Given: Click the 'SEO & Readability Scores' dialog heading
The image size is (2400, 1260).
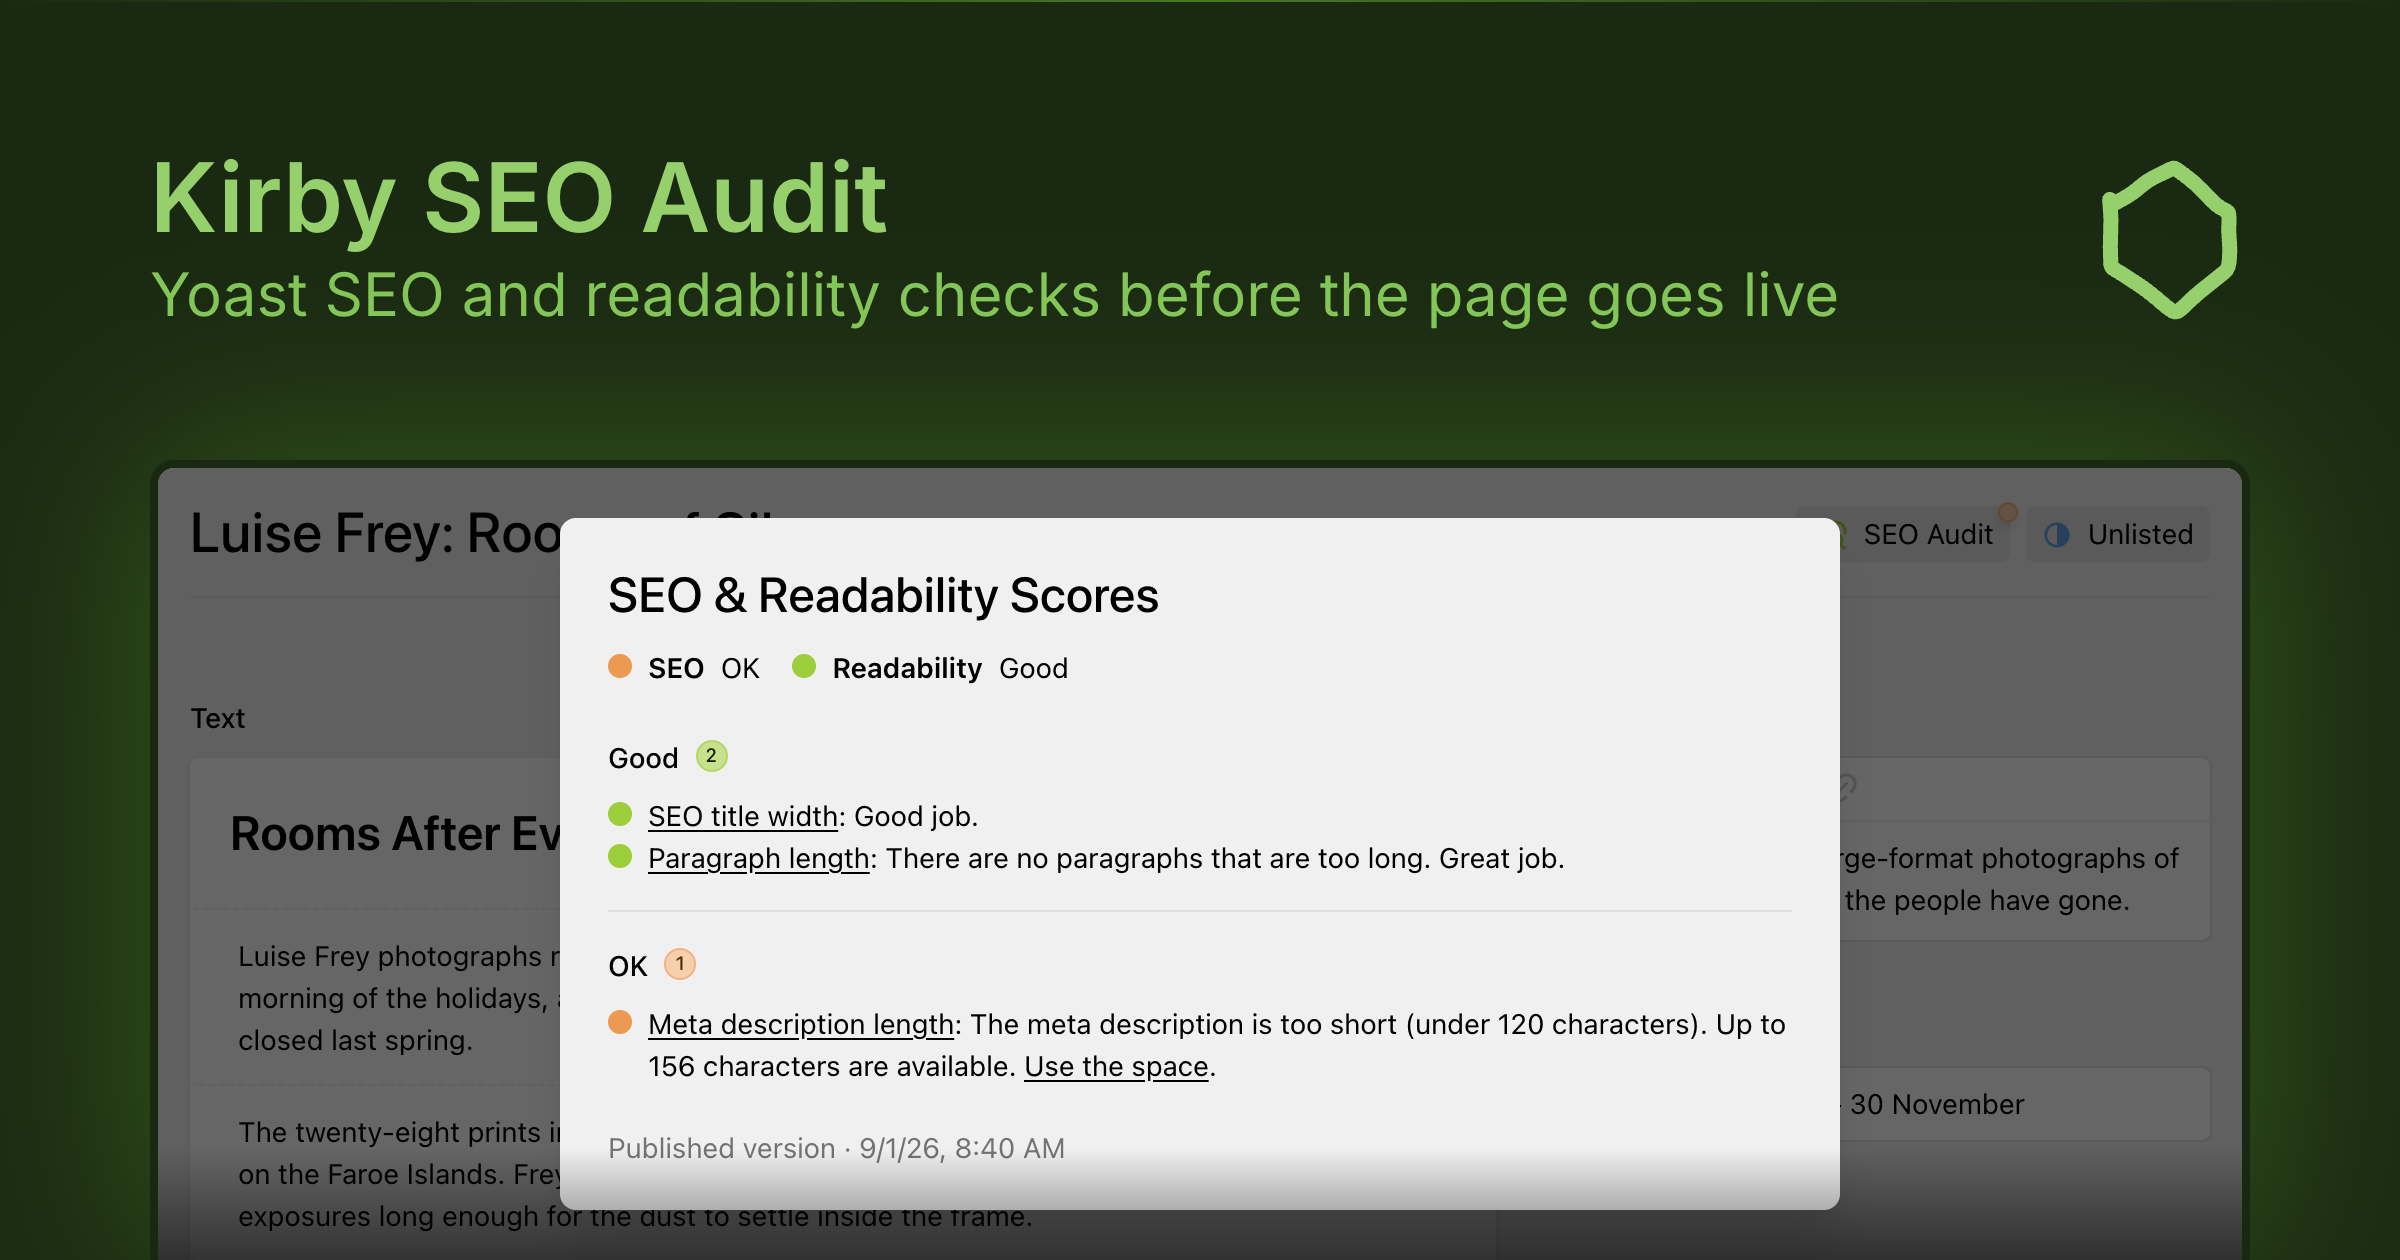Looking at the screenshot, I should click(x=883, y=596).
